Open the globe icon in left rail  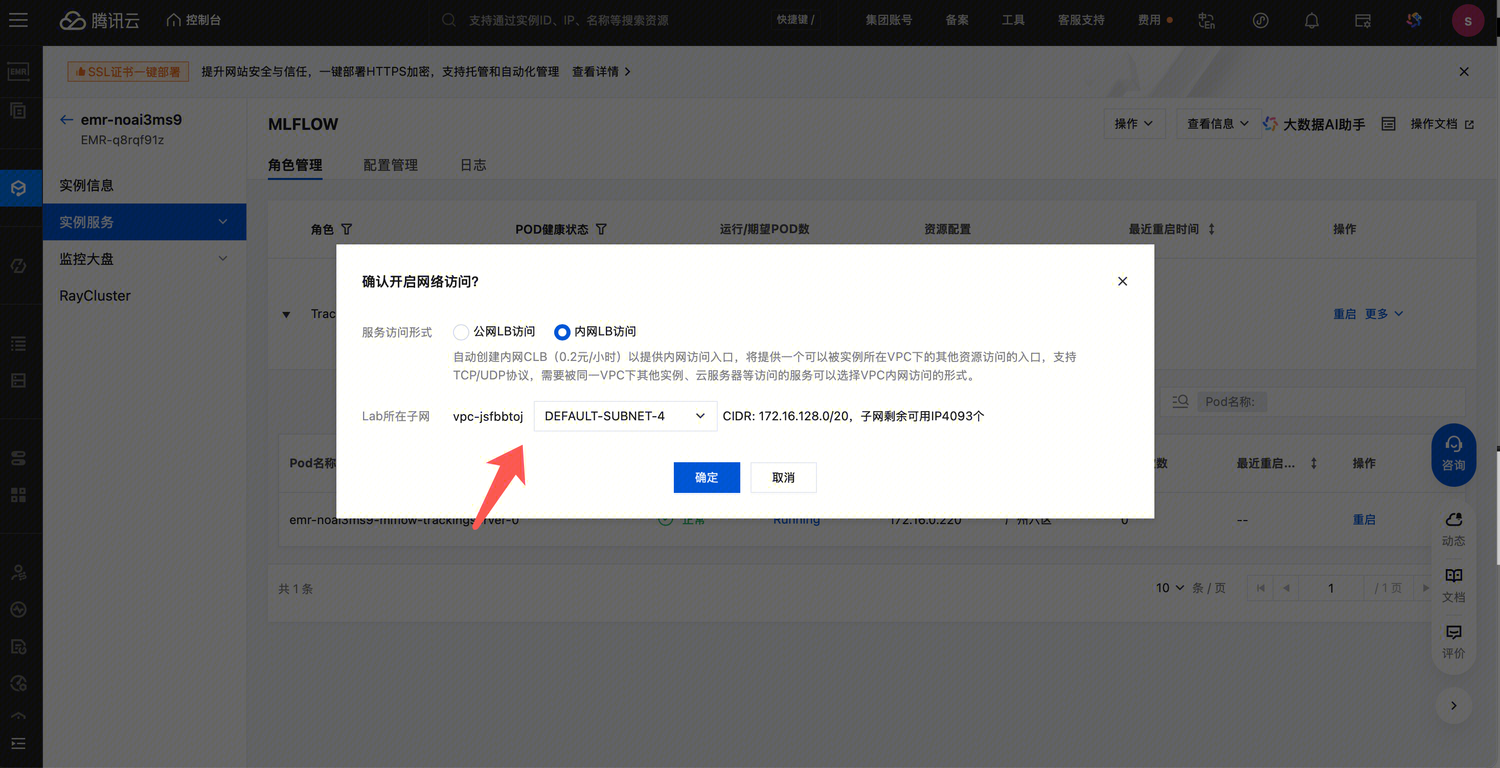[x=18, y=684]
